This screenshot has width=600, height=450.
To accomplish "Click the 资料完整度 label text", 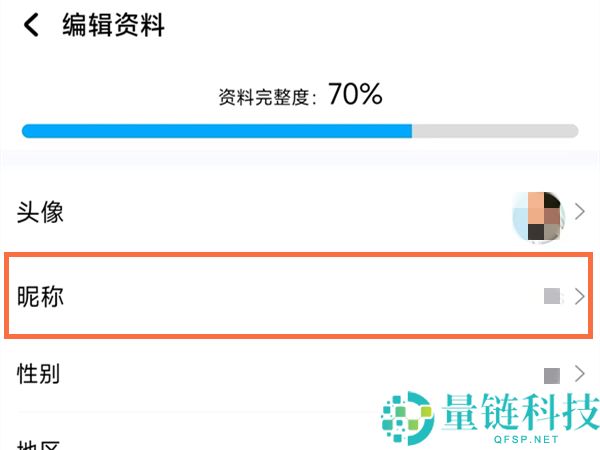I will point(266,97).
